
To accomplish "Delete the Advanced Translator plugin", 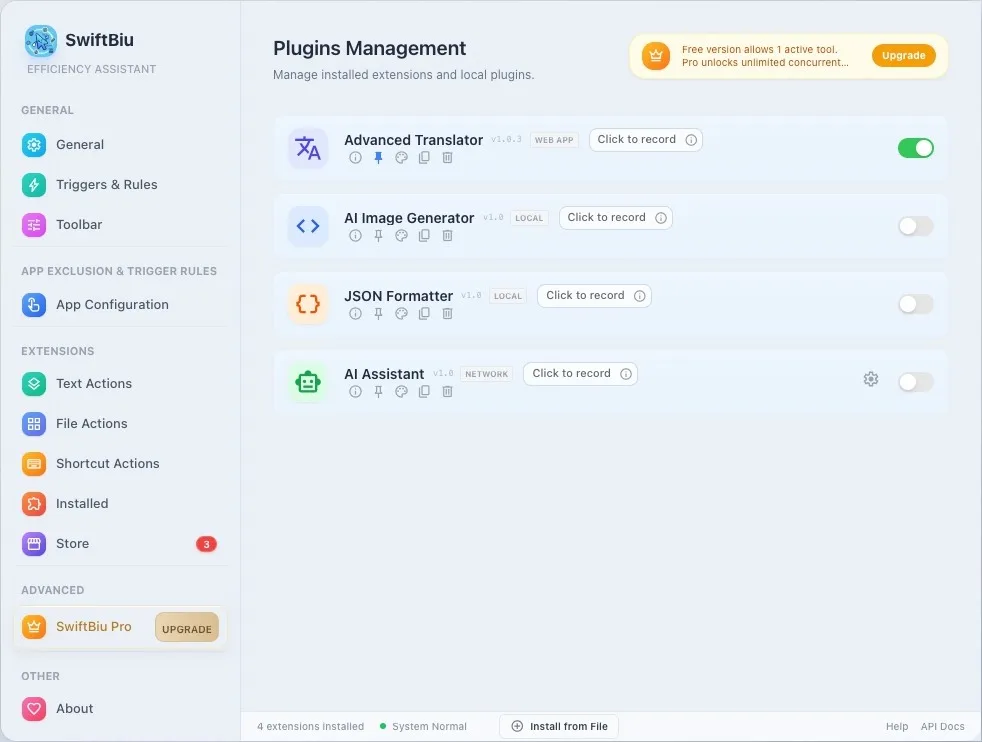I will [447, 158].
